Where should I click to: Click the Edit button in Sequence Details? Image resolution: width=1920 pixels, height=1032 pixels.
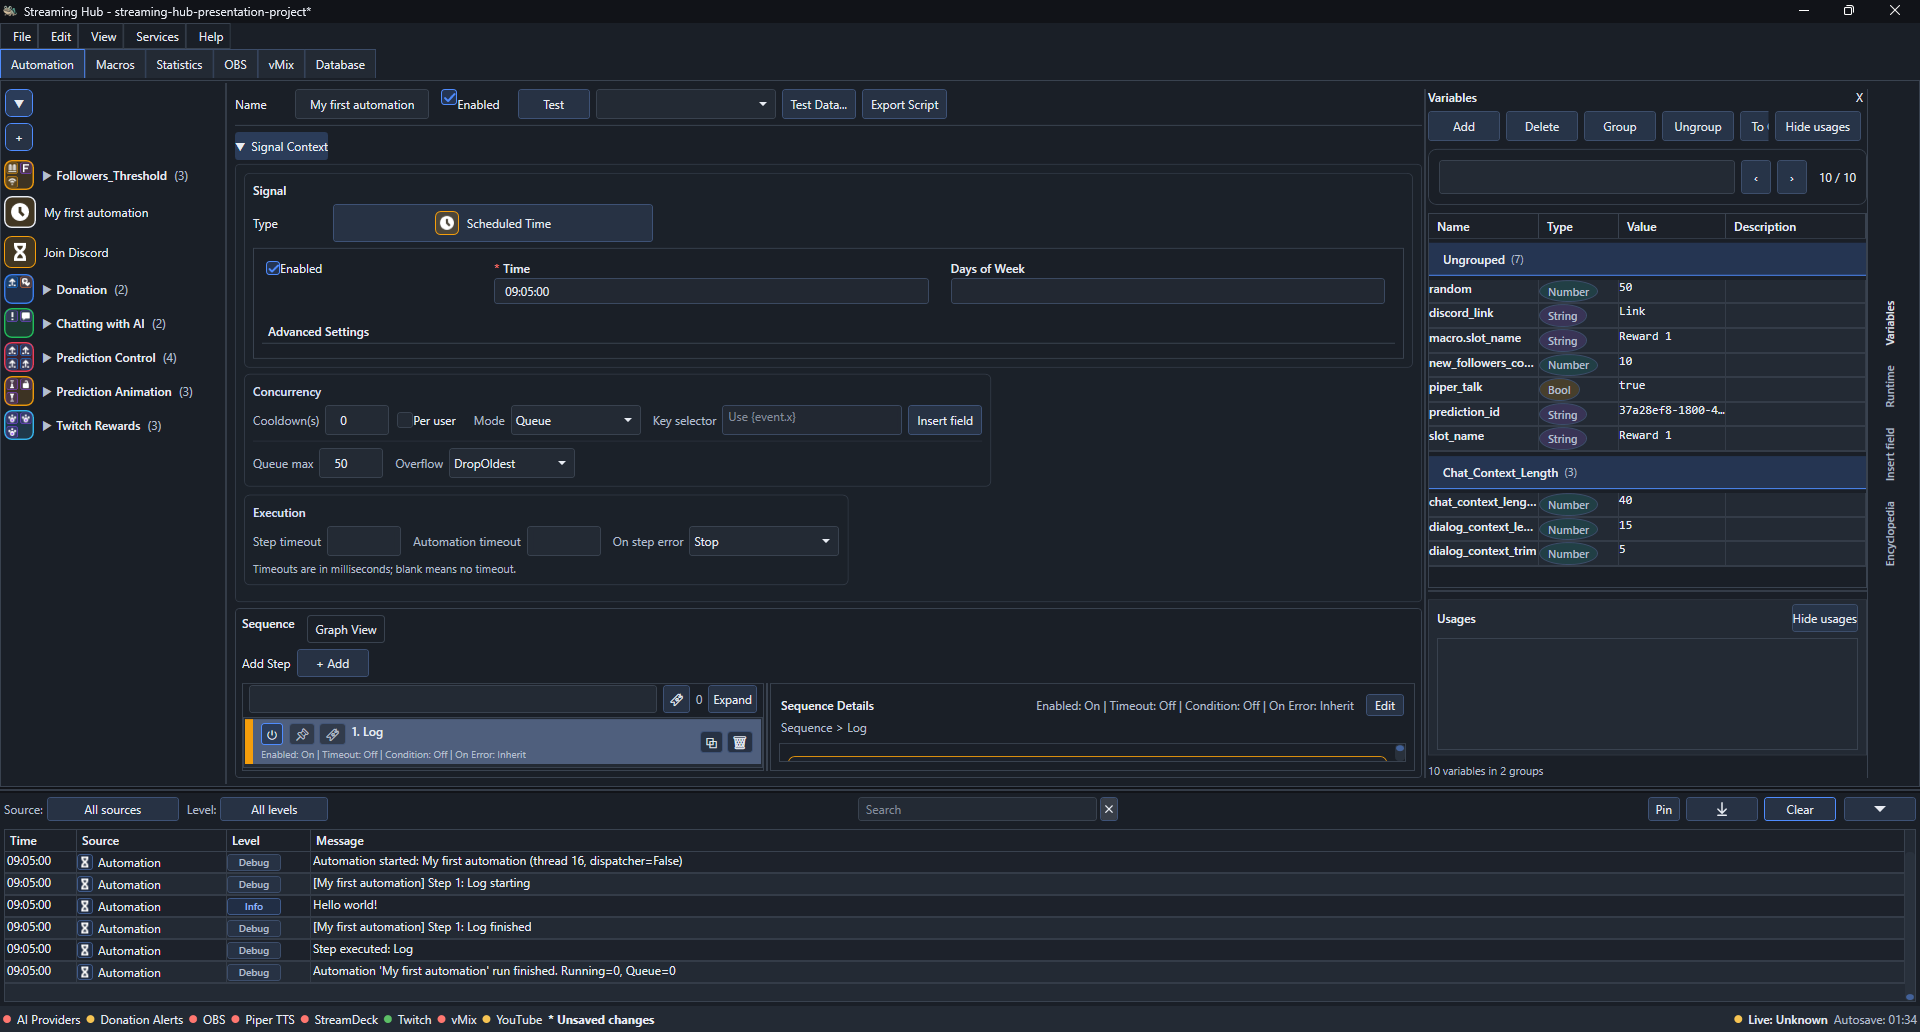click(1385, 705)
